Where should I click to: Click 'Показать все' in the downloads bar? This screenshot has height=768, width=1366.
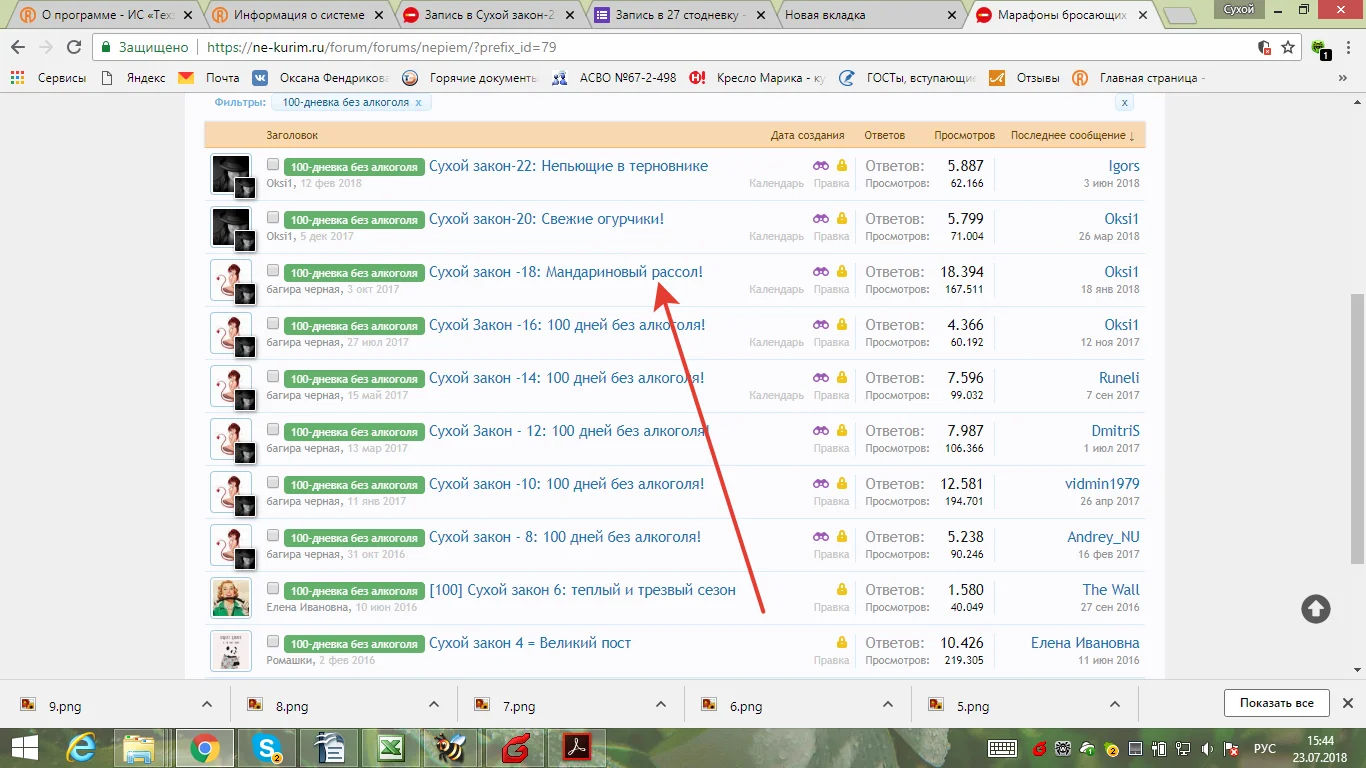(x=1277, y=703)
